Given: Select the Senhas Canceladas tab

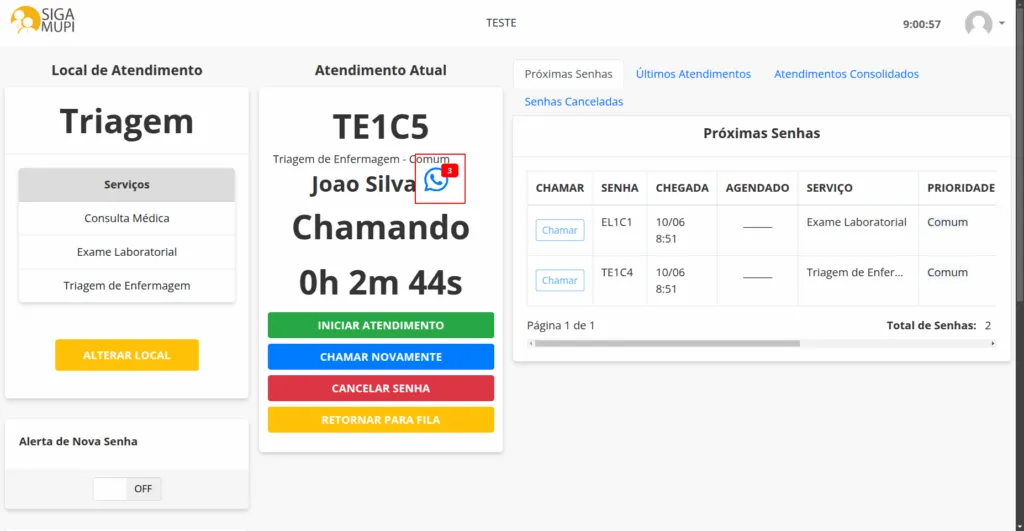Looking at the screenshot, I should coord(573,102).
